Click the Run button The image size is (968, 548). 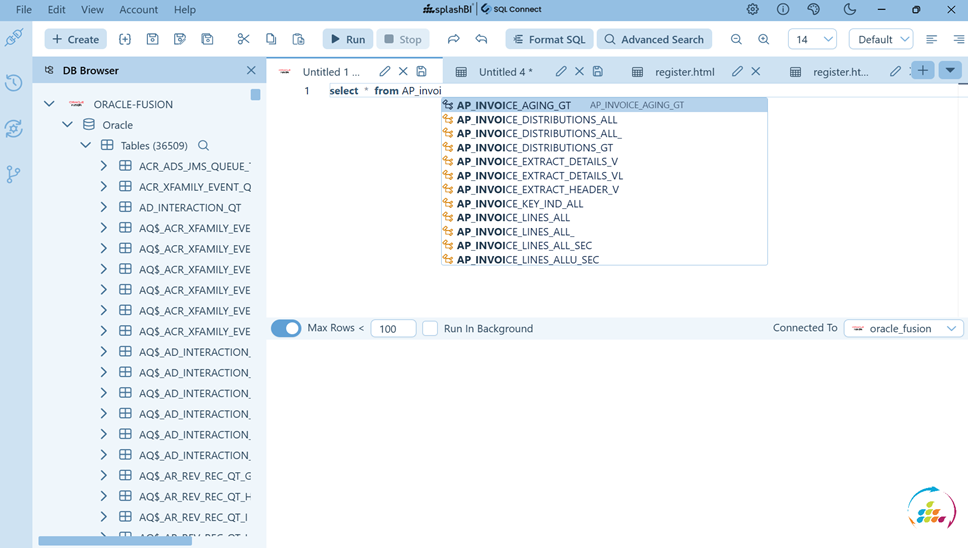pos(347,39)
